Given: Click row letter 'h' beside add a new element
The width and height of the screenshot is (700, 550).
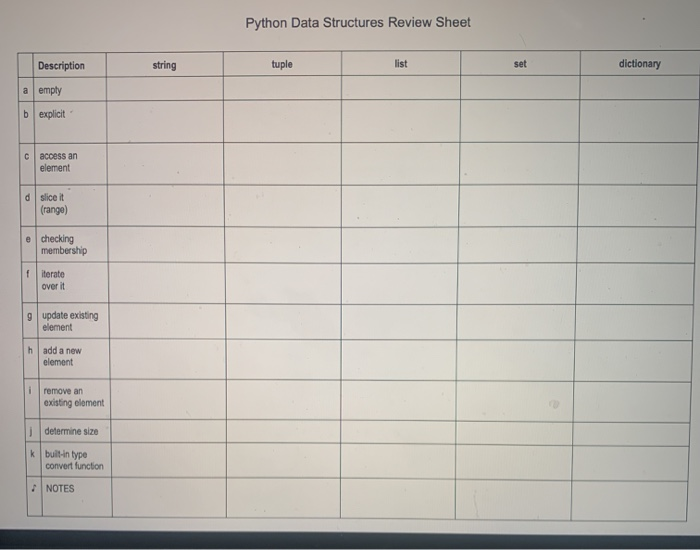Looking at the screenshot, I should coord(30,350).
